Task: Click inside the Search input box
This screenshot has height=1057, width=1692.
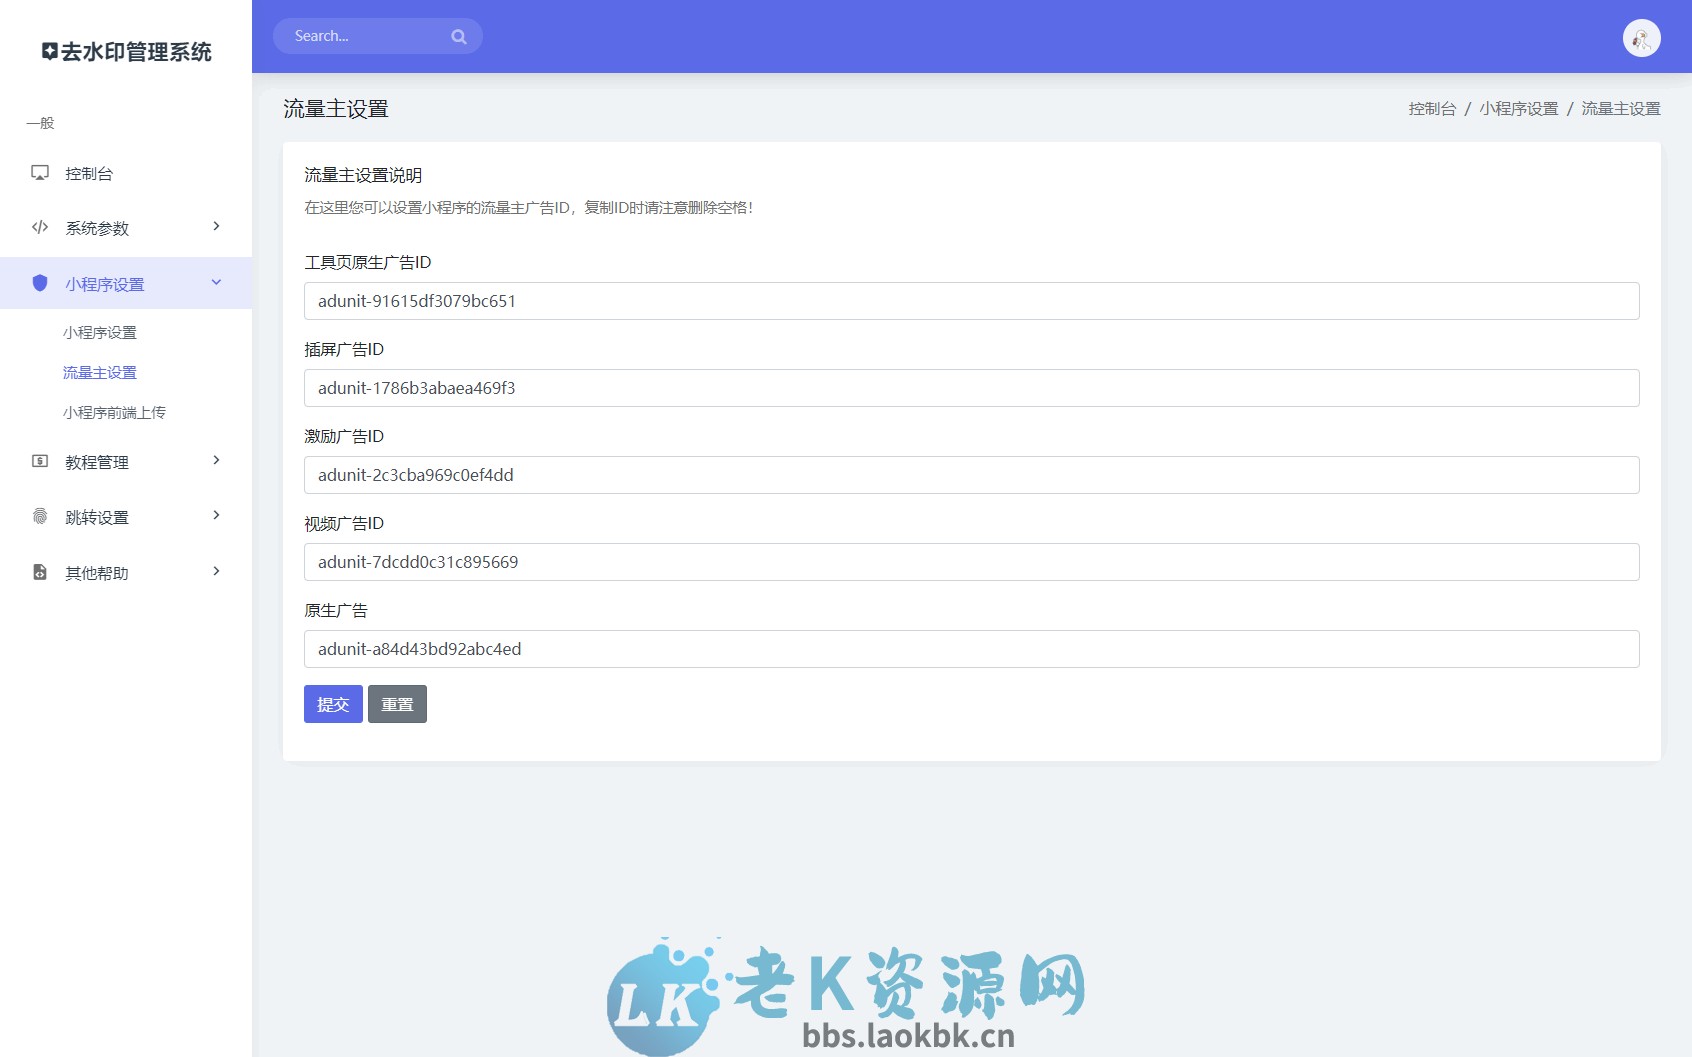Action: [370, 36]
